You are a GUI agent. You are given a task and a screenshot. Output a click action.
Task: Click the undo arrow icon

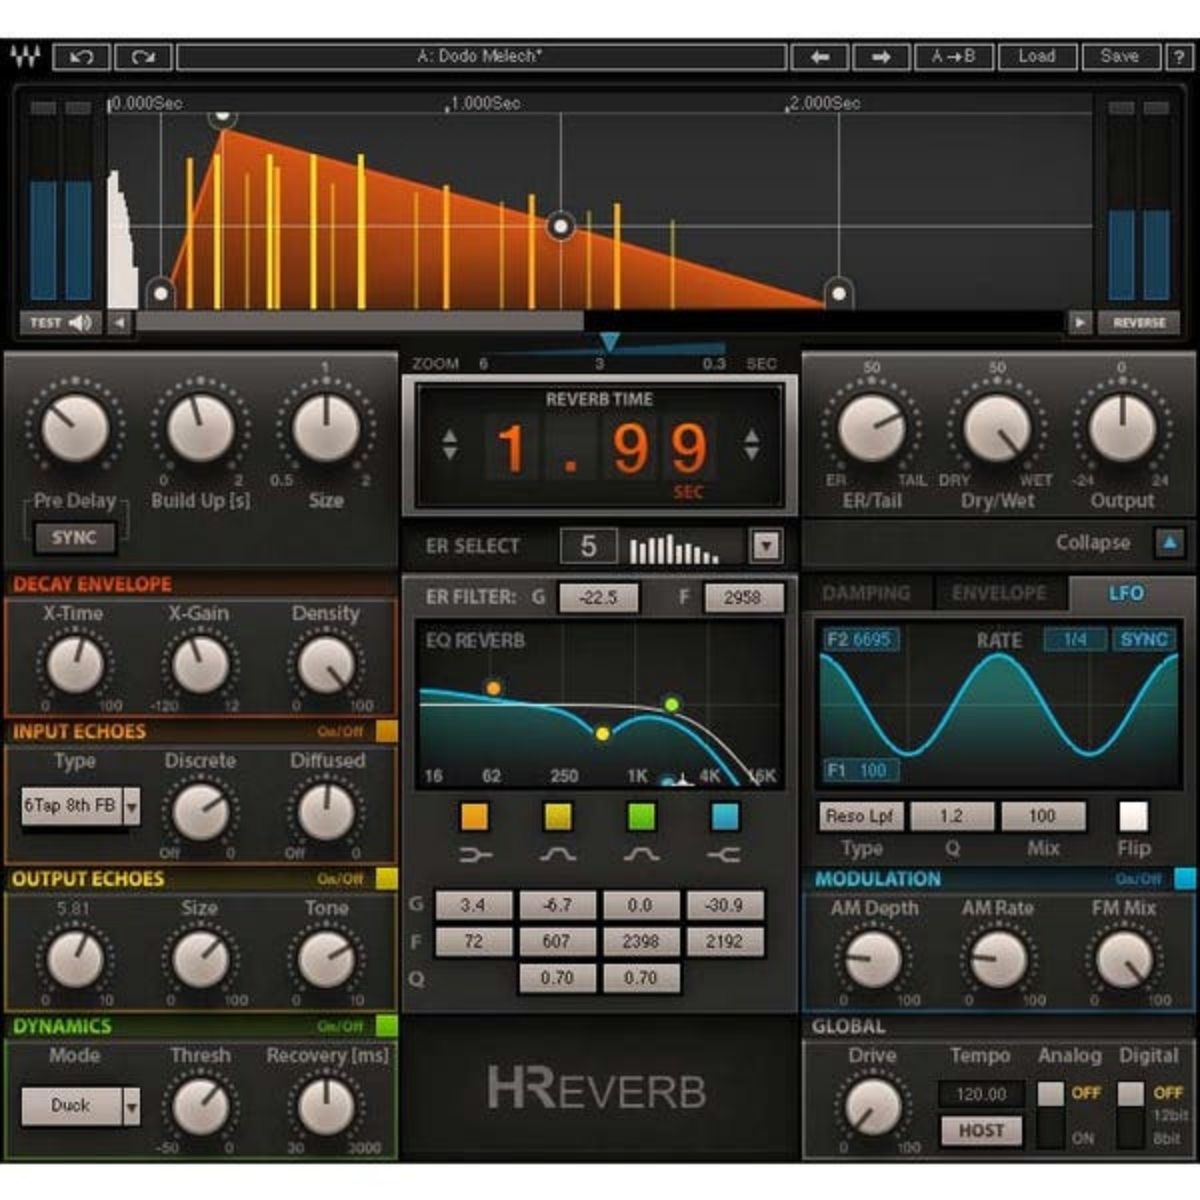pos(83,57)
